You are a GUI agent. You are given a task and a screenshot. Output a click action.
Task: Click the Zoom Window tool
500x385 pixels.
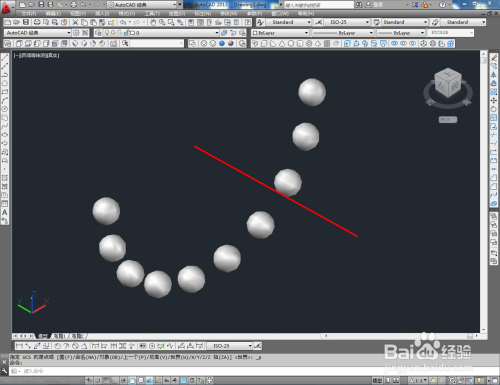click(x=171, y=22)
